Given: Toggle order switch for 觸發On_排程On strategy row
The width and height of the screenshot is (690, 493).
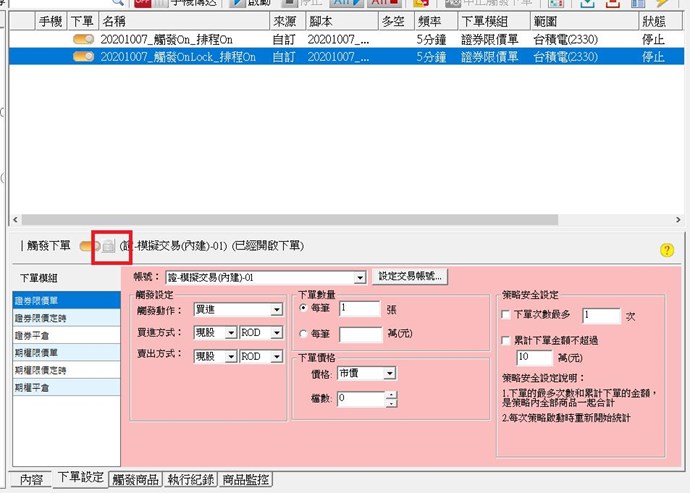Looking at the screenshot, I should click(83, 38).
